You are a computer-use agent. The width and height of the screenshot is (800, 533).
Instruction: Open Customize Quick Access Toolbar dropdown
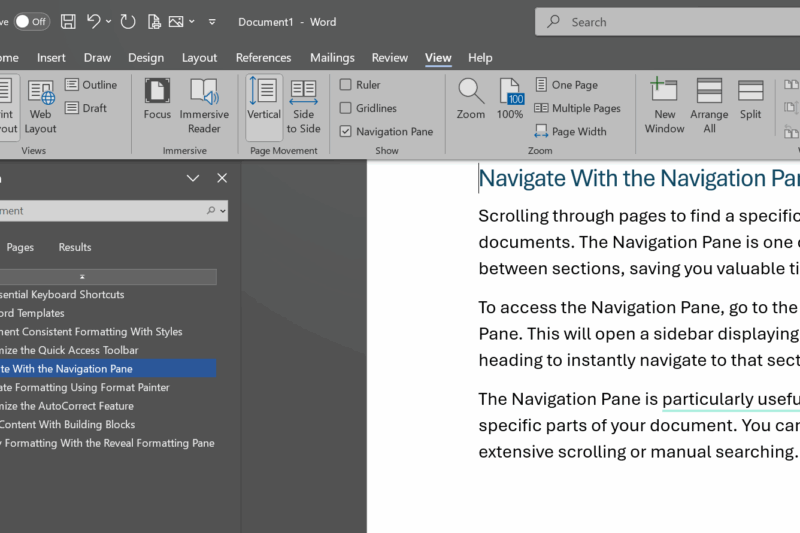pos(212,22)
